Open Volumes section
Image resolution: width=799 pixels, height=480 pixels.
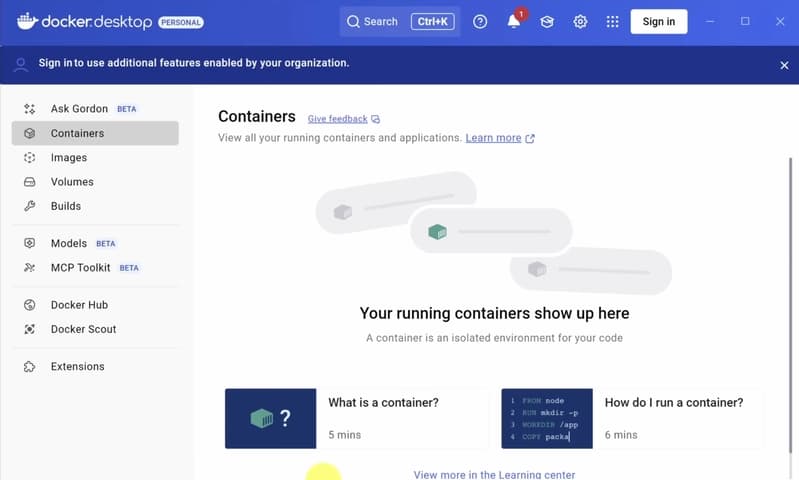(x=95, y=182)
